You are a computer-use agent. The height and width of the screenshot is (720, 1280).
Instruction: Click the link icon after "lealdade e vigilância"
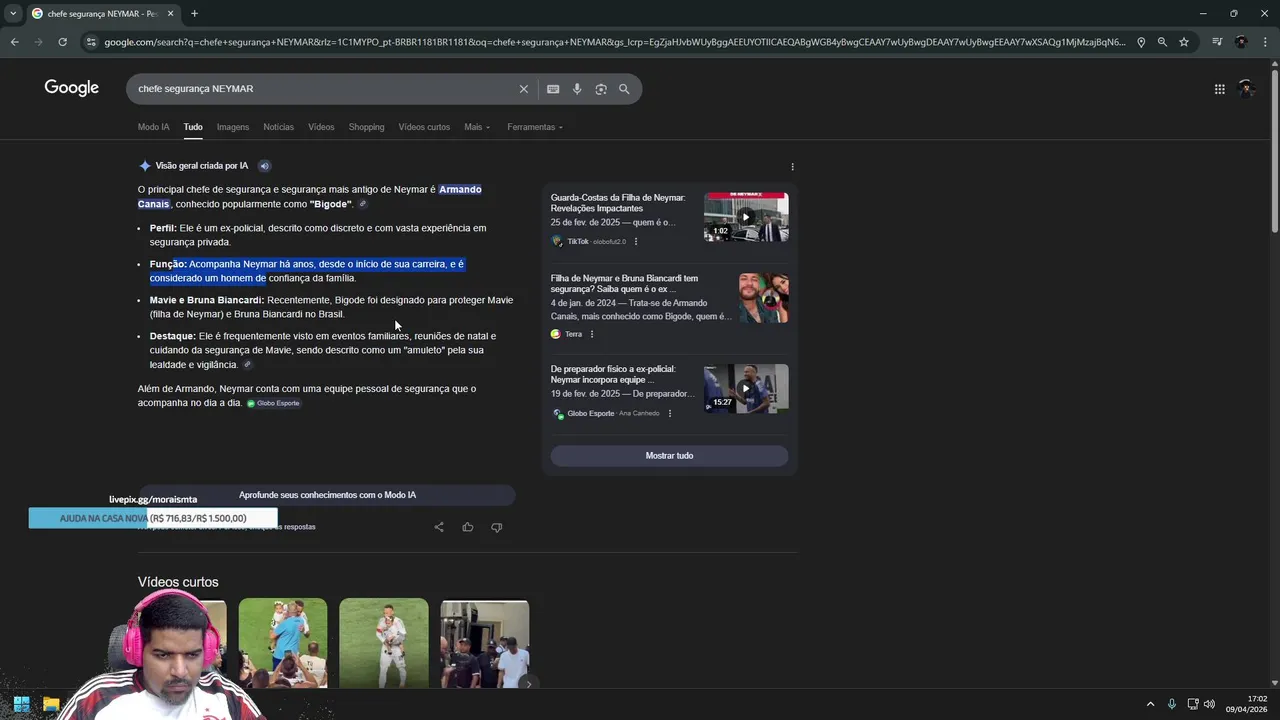[248, 365]
